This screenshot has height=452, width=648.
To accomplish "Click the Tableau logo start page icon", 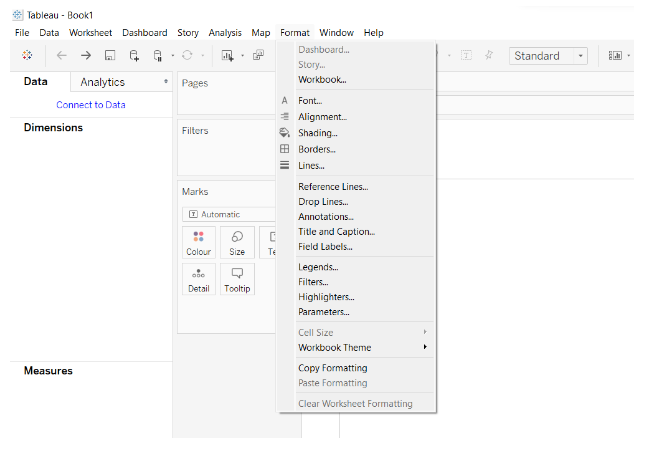I will (x=26, y=56).
